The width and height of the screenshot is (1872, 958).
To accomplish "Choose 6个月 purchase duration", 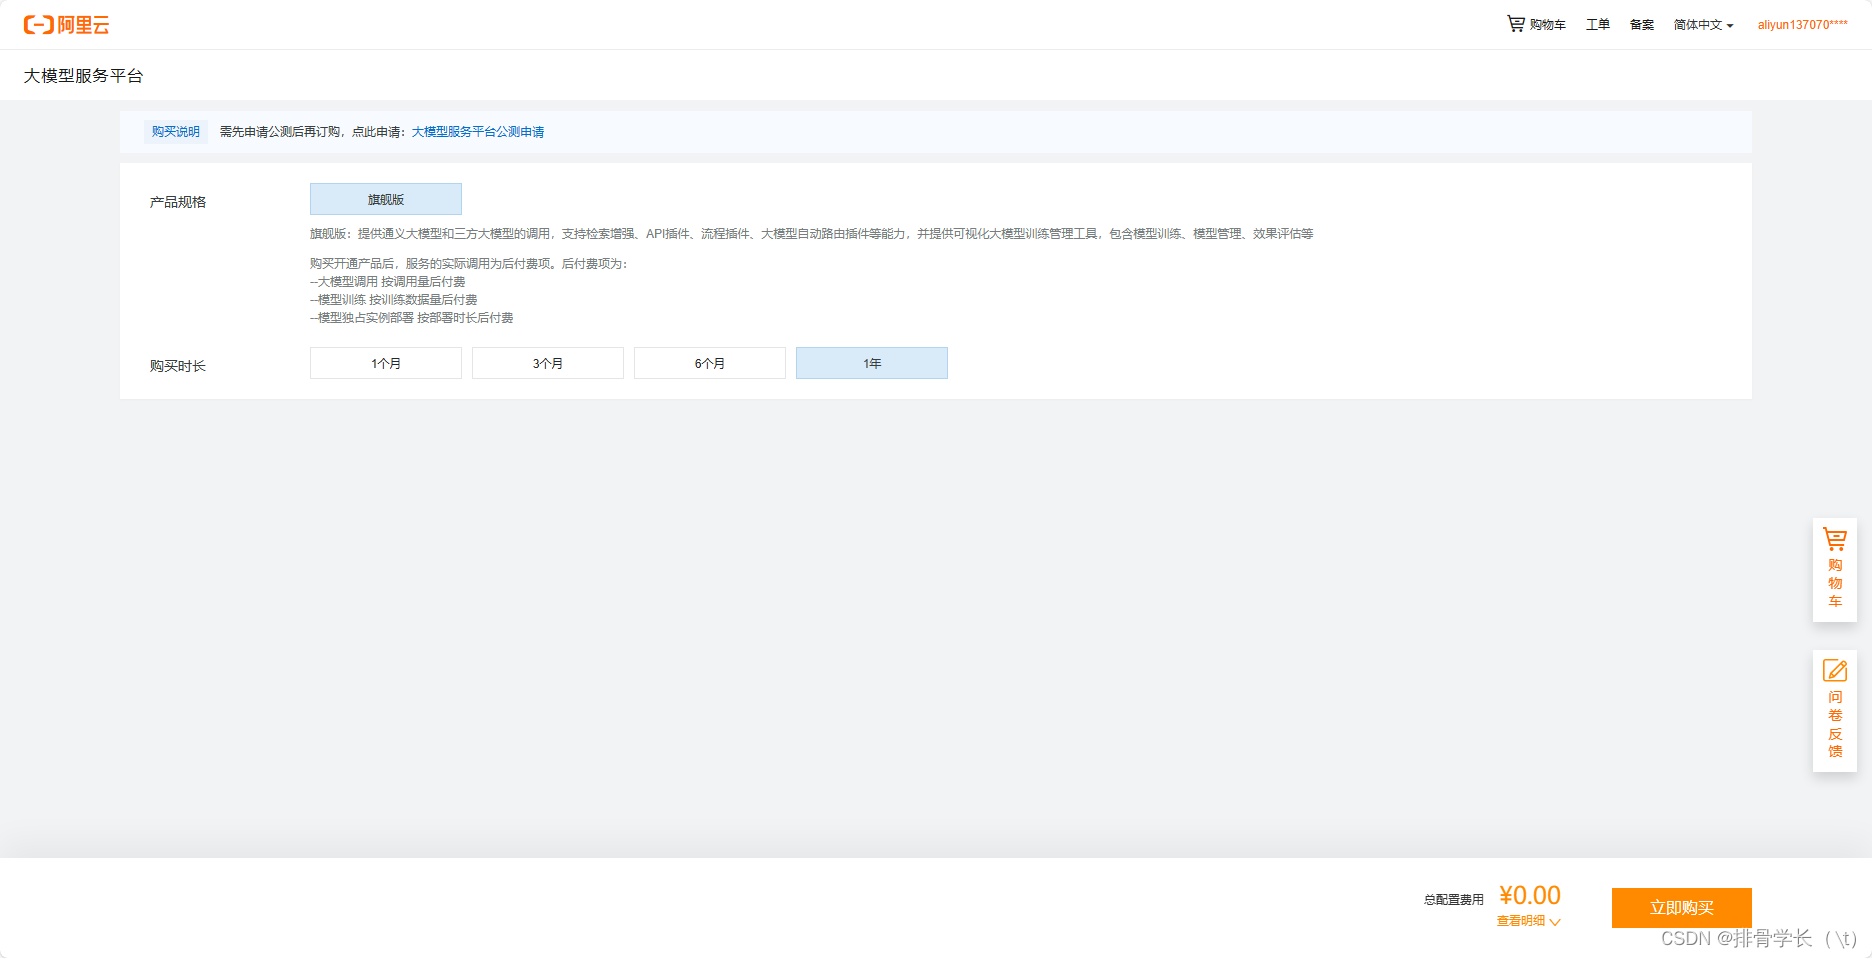I will [x=710, y=363].
